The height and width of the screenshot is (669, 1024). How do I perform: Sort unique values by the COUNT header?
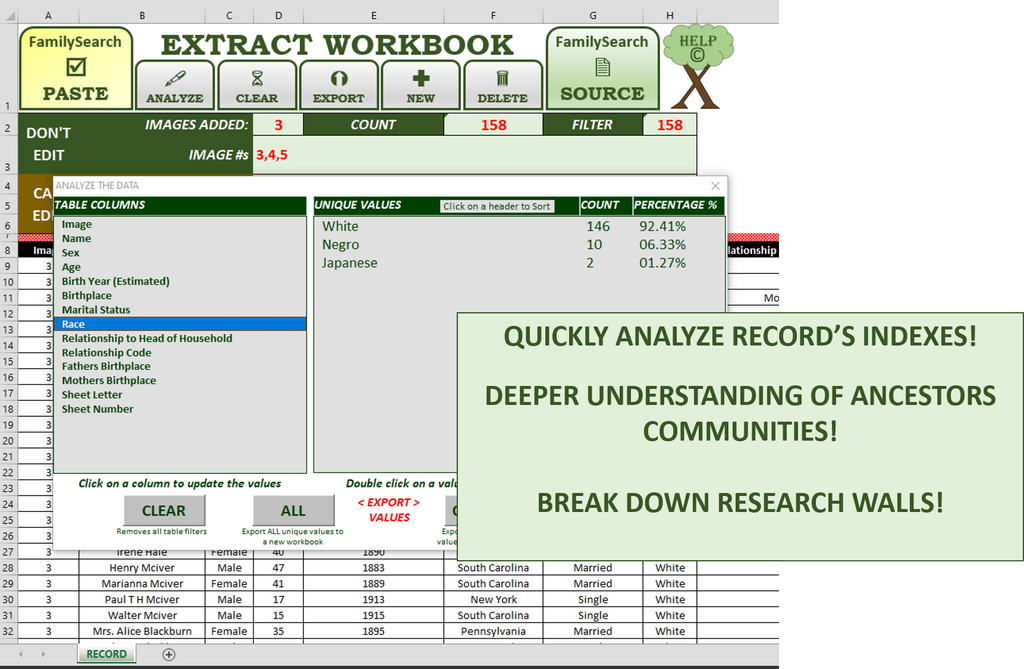coord(602,205)
